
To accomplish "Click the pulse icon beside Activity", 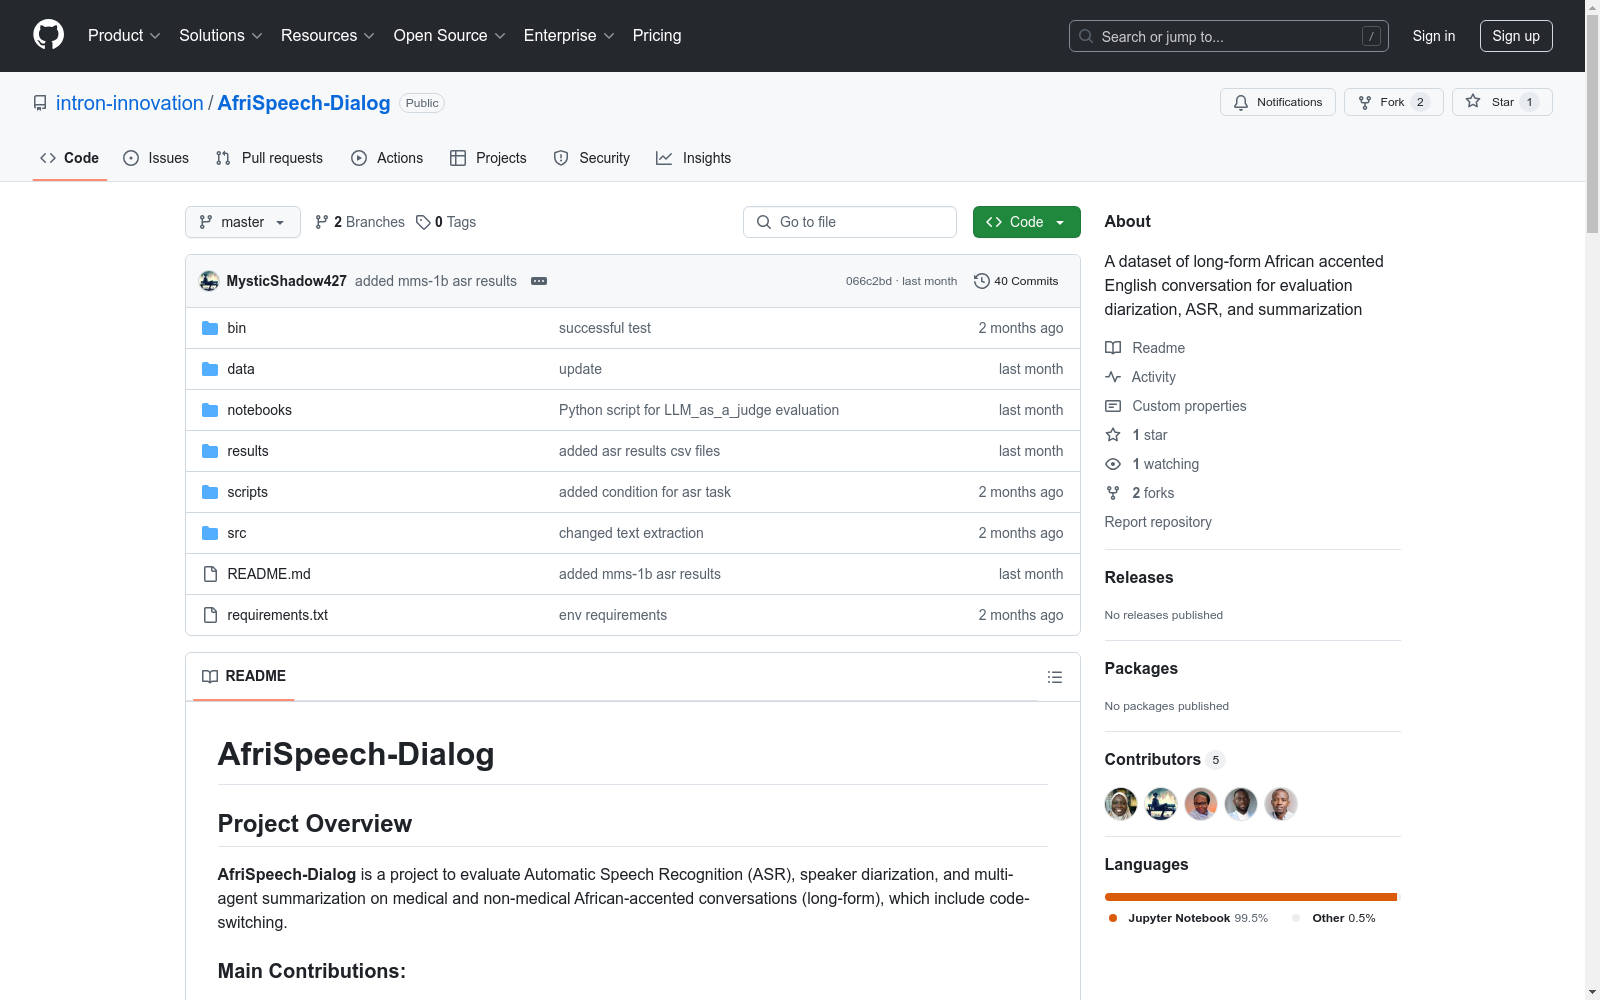I will (1113, 377).
